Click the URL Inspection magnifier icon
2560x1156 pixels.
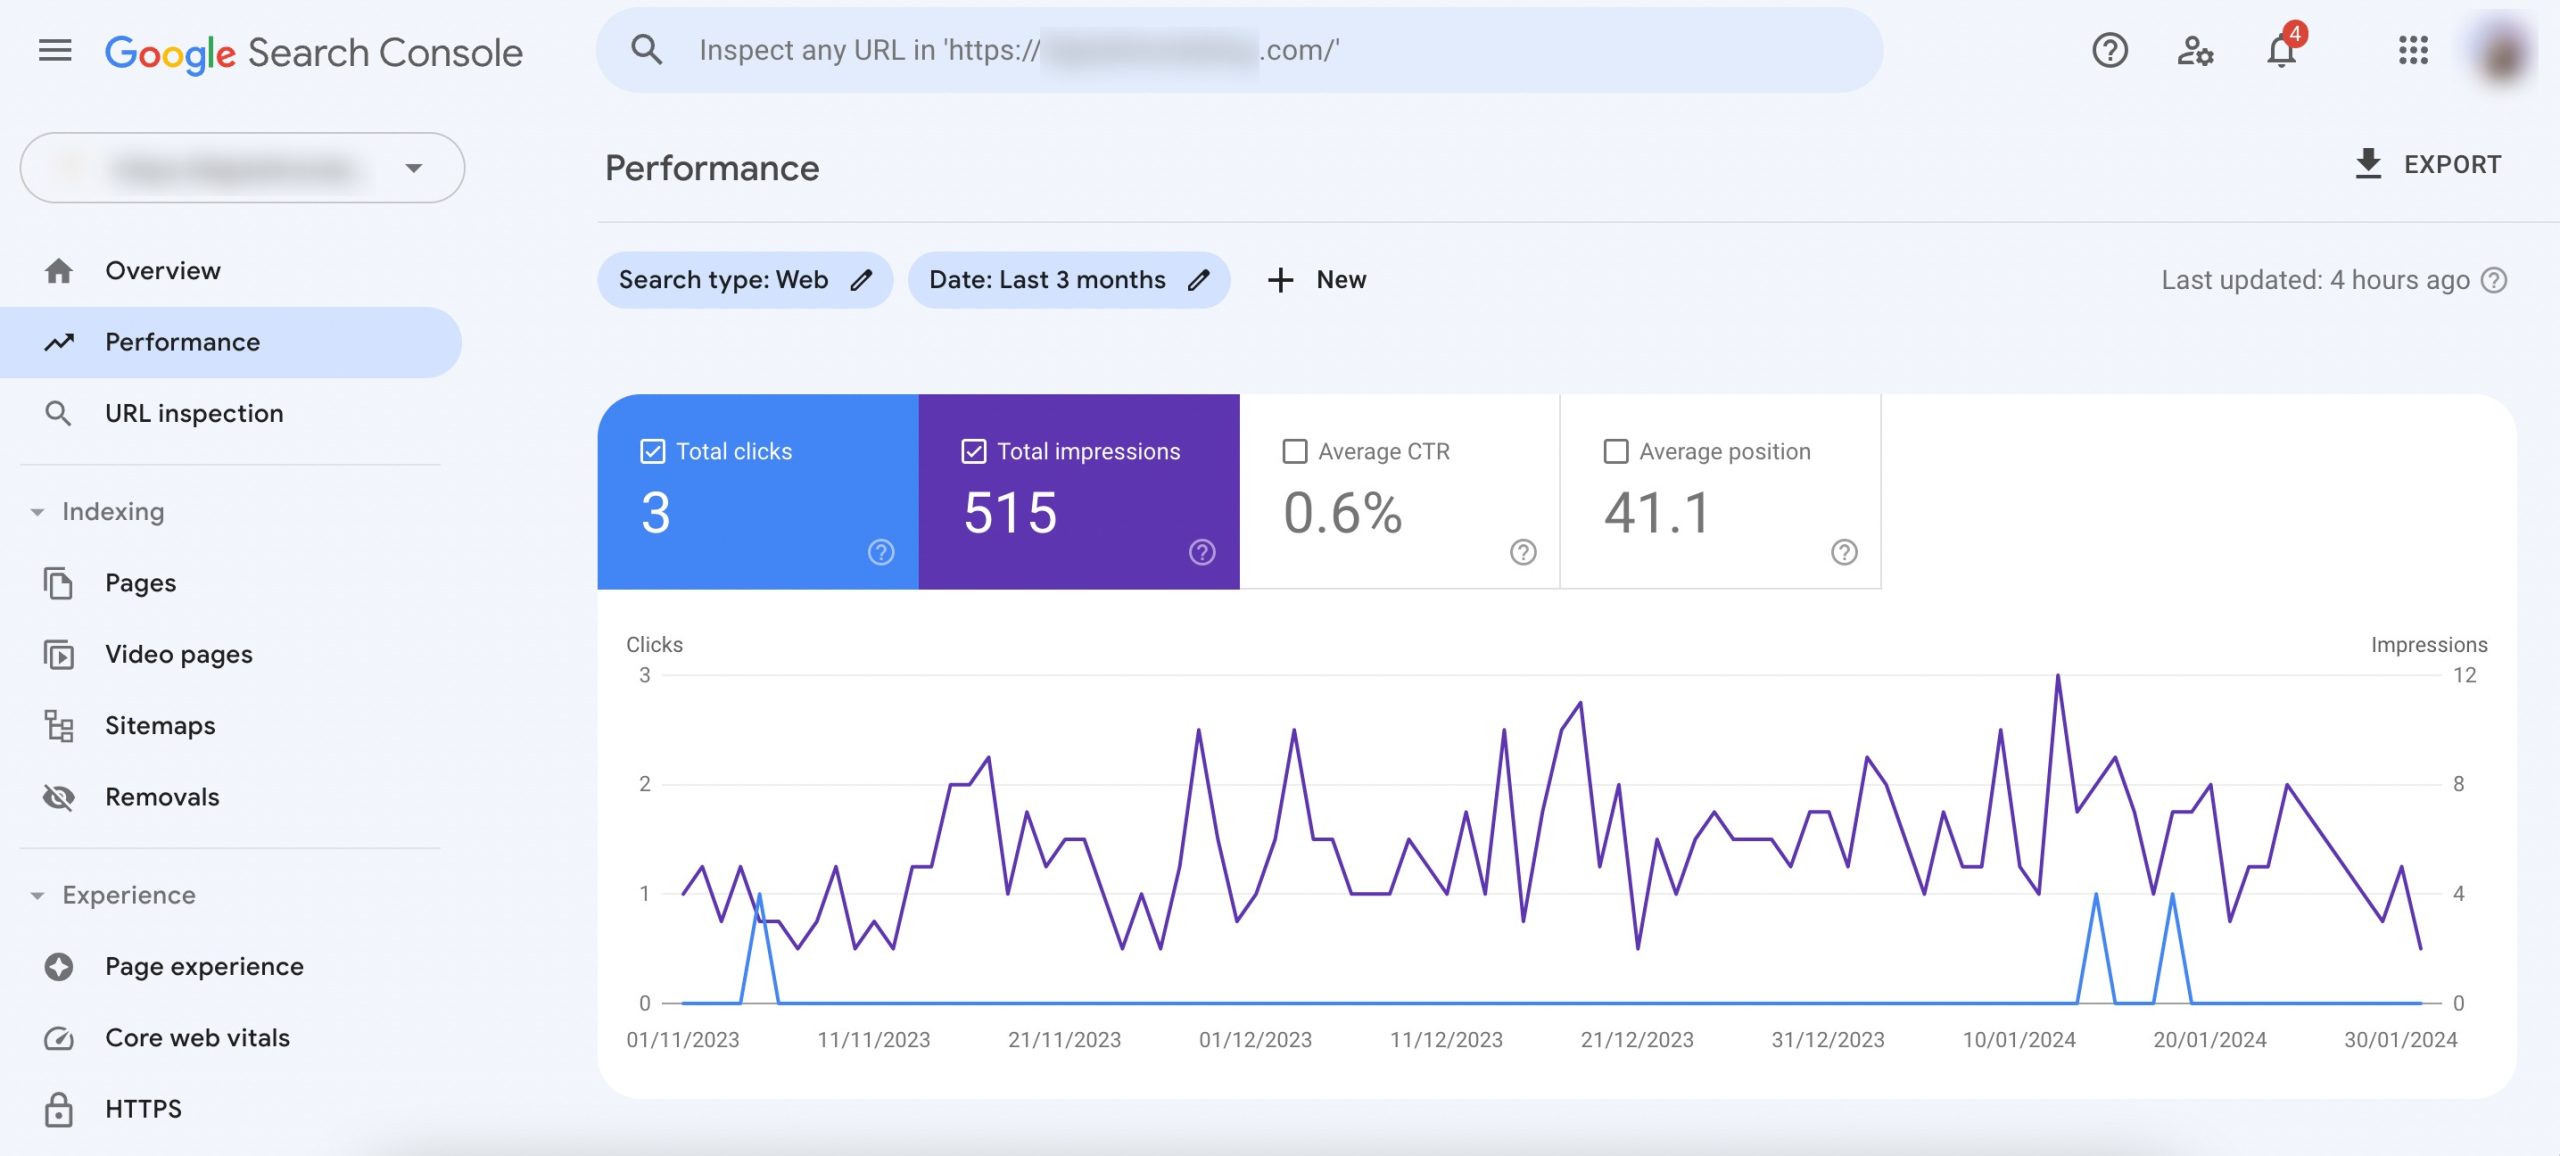coord(54,413)
